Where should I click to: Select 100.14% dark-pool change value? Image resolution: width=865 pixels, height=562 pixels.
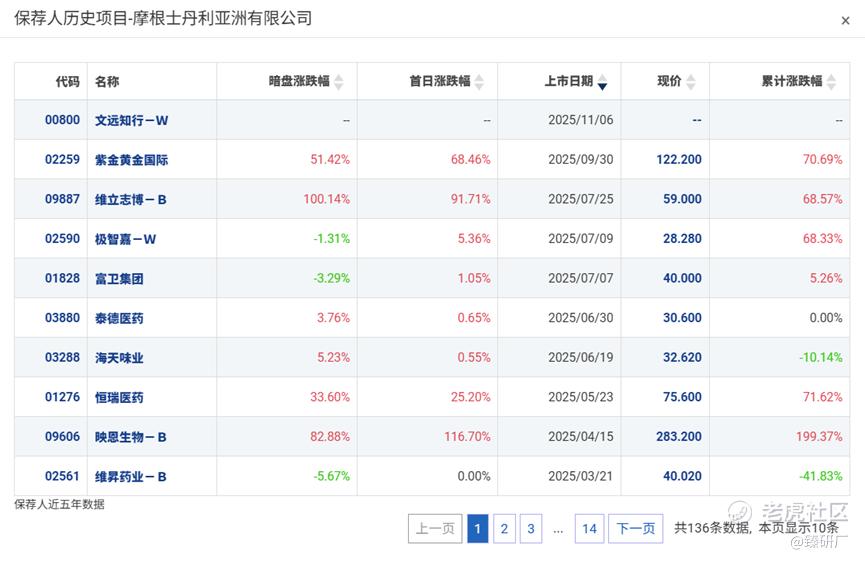coord(327,199)
